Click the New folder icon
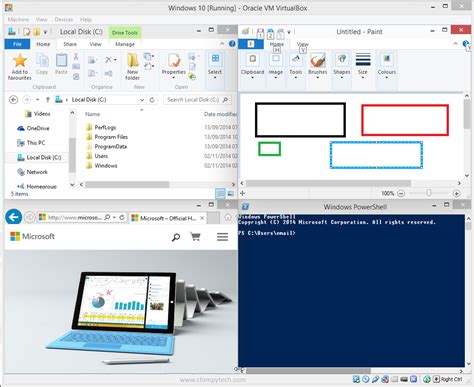 133,61
